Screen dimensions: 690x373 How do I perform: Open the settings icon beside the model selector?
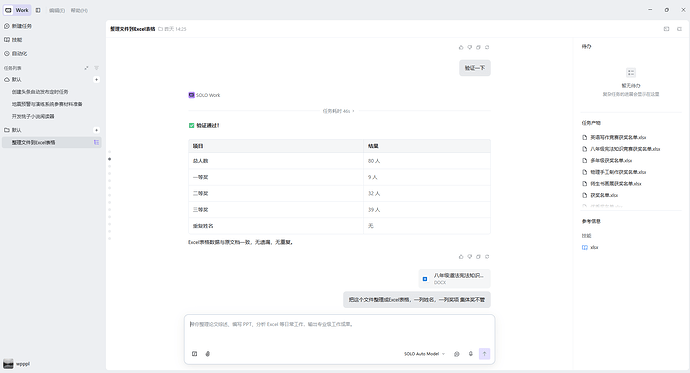coord(457,354)
